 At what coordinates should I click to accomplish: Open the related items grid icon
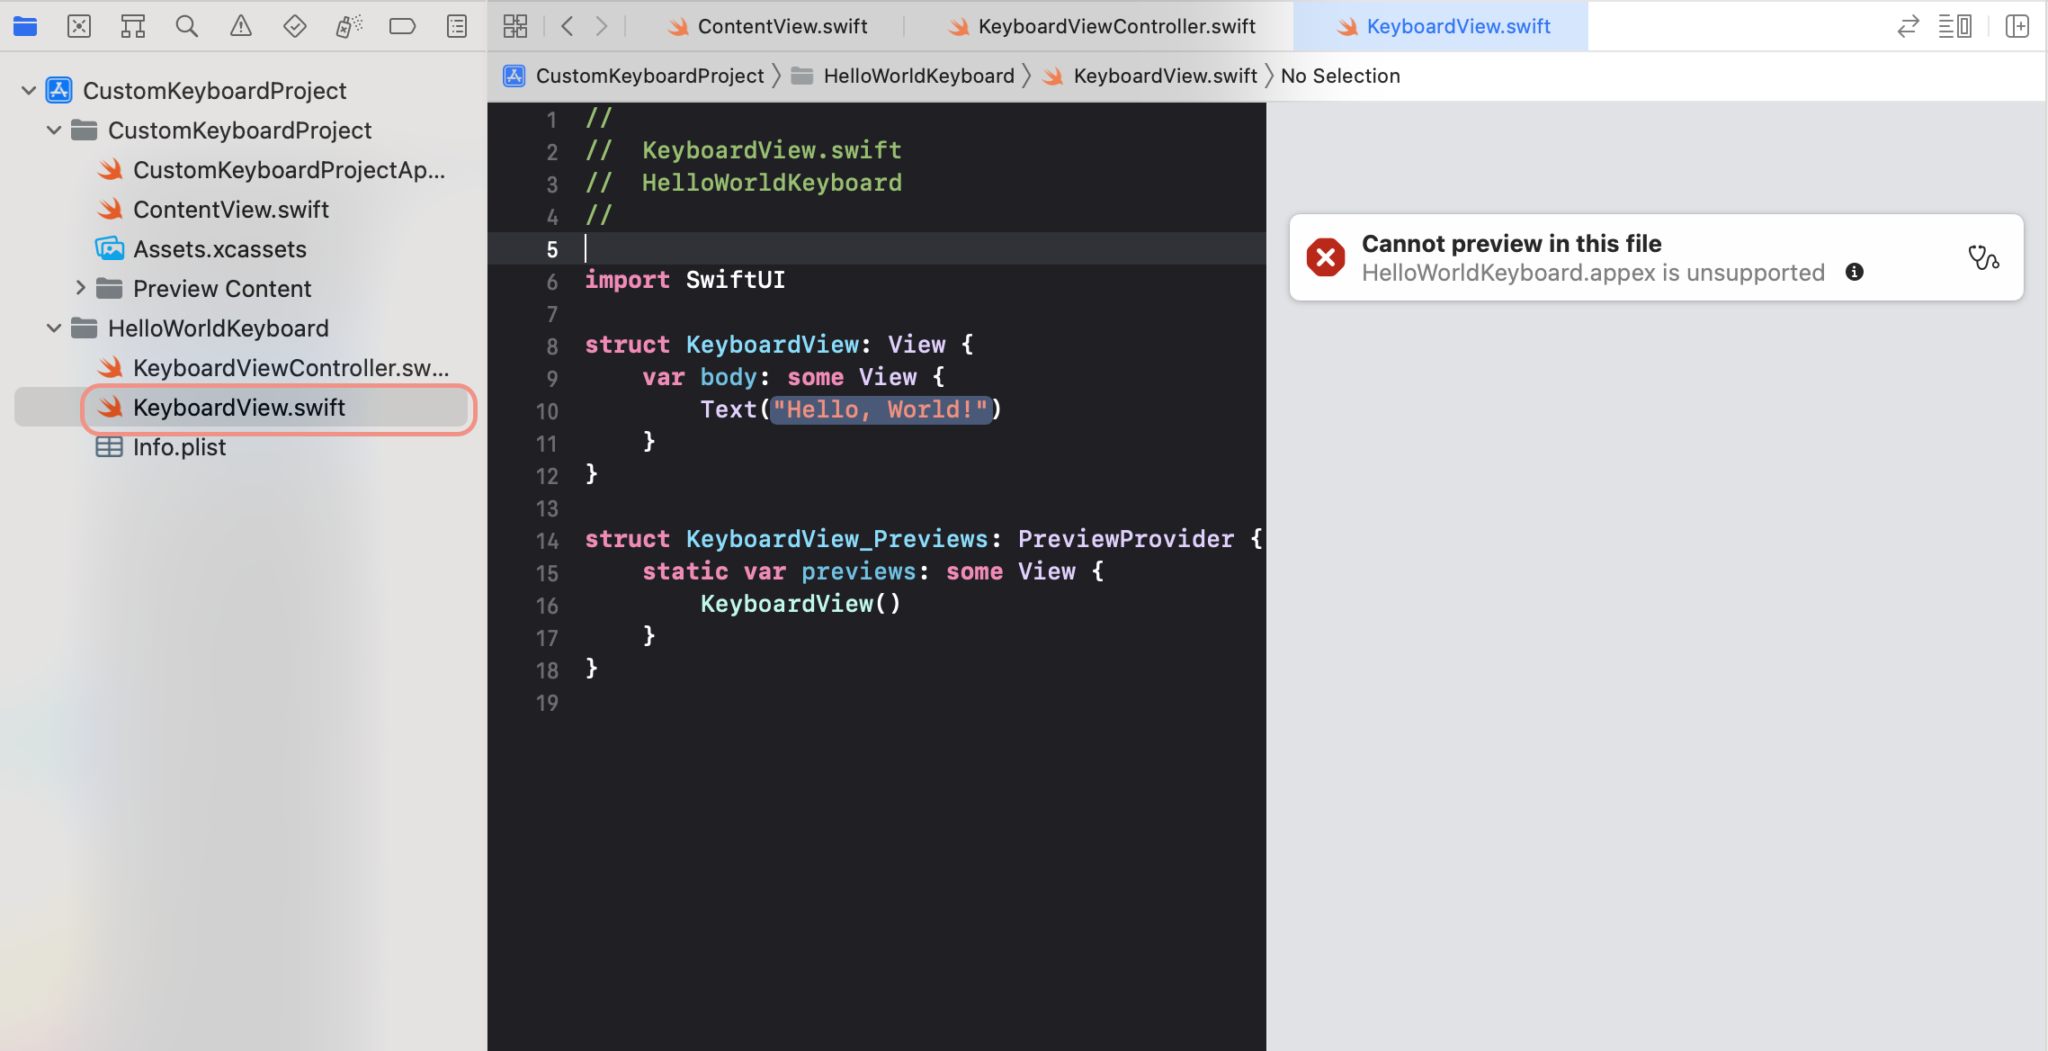[x=515, y=26]
